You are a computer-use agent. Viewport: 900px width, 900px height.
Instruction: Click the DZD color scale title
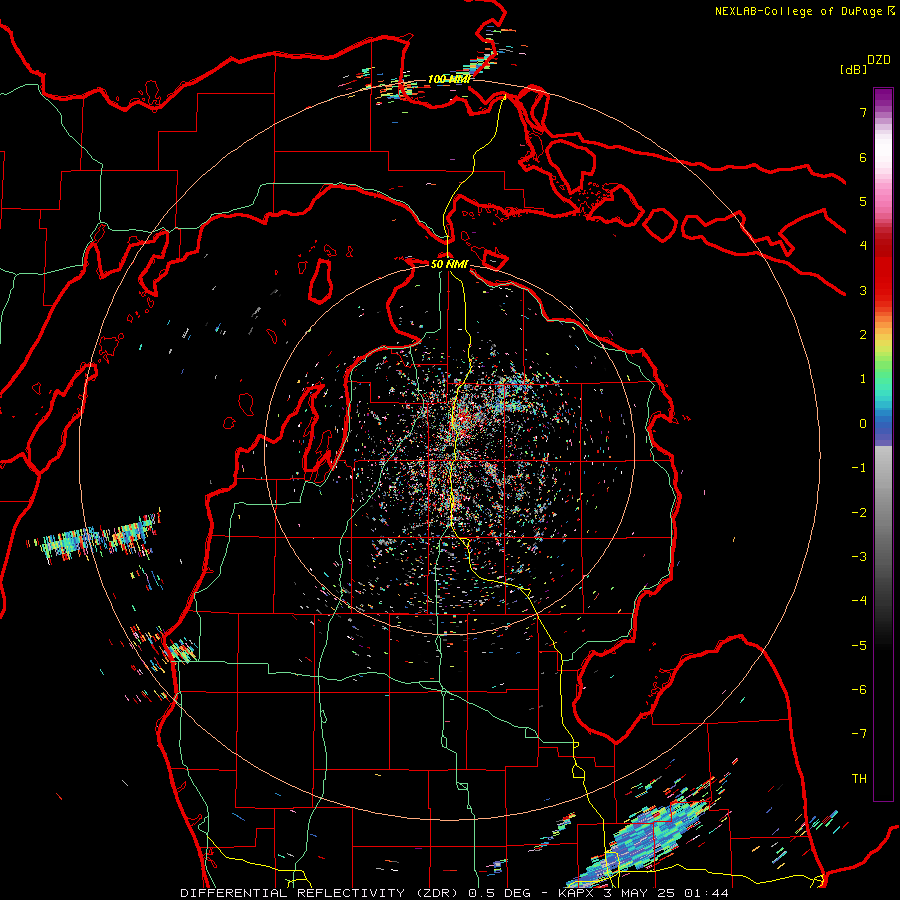[879, 60]
